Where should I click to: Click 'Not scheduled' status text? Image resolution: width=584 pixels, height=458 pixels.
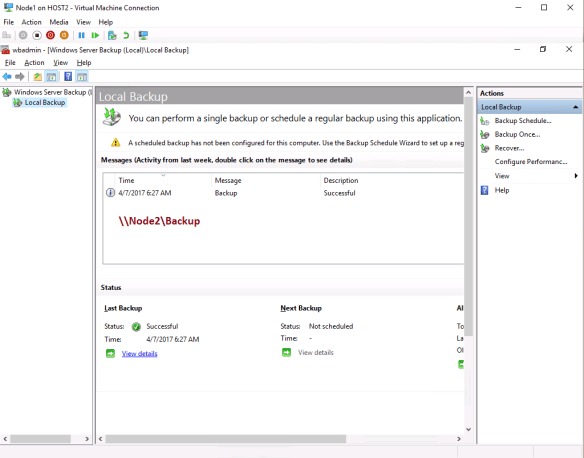pos(331,326)
